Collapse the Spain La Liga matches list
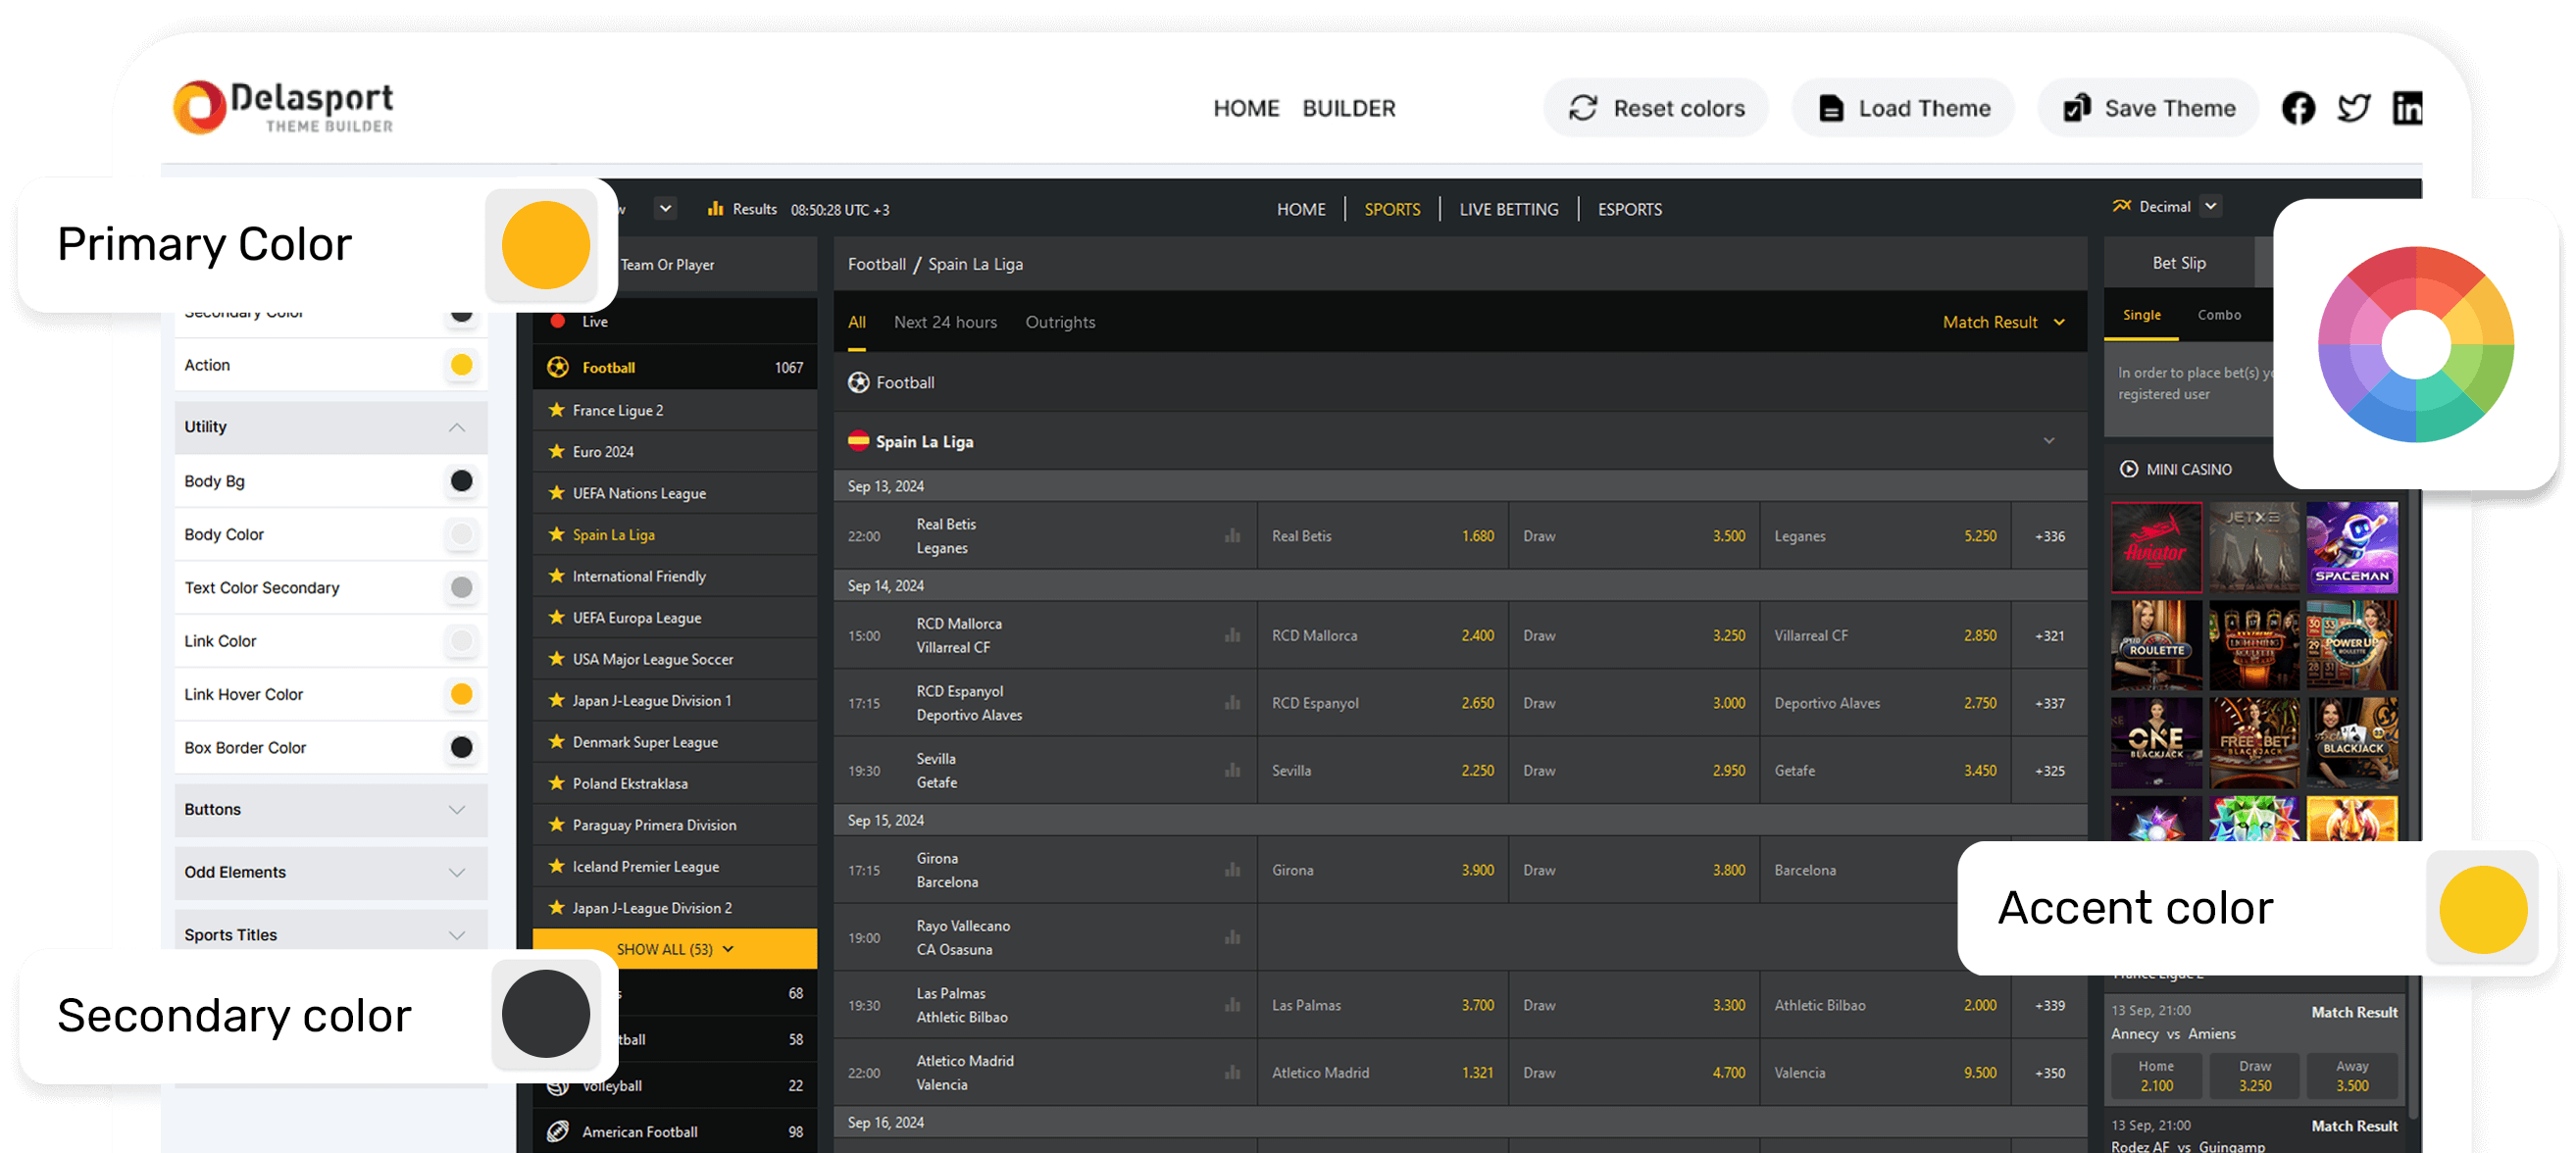The width and height of the screenshot is (2576, 1153). point(2049,440)
